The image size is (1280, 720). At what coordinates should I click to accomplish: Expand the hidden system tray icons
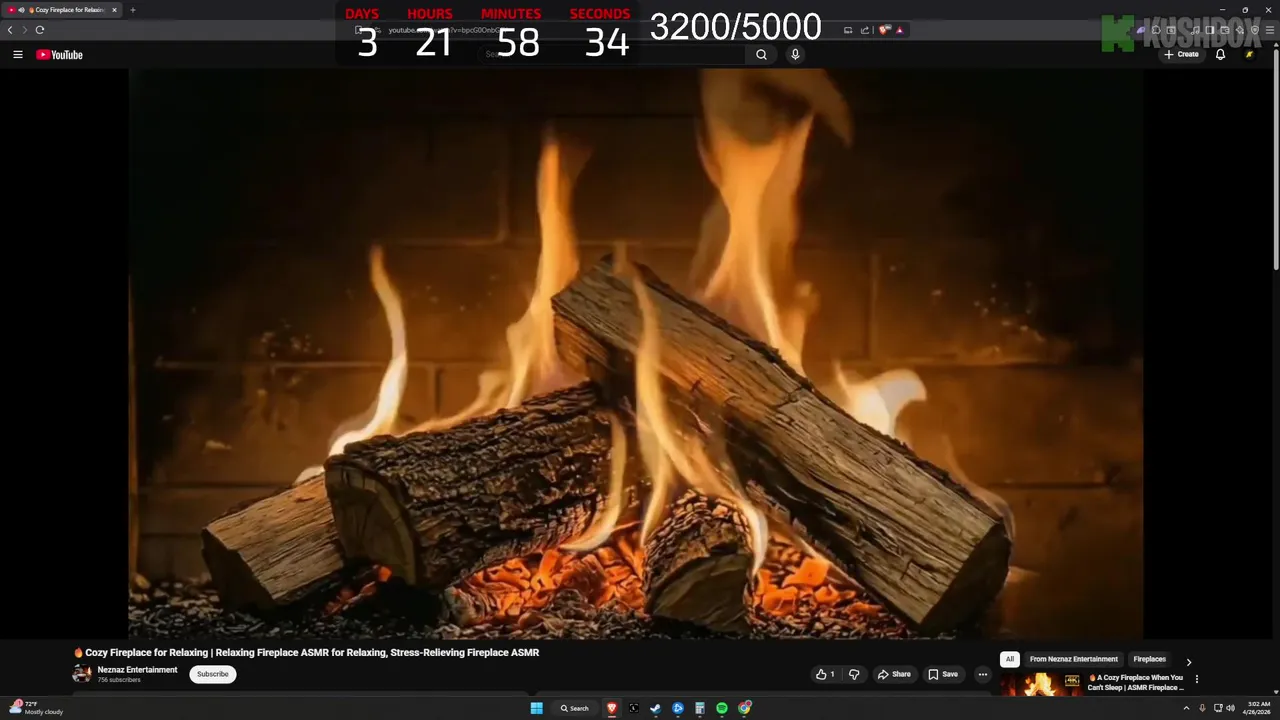coord(1187,708)
